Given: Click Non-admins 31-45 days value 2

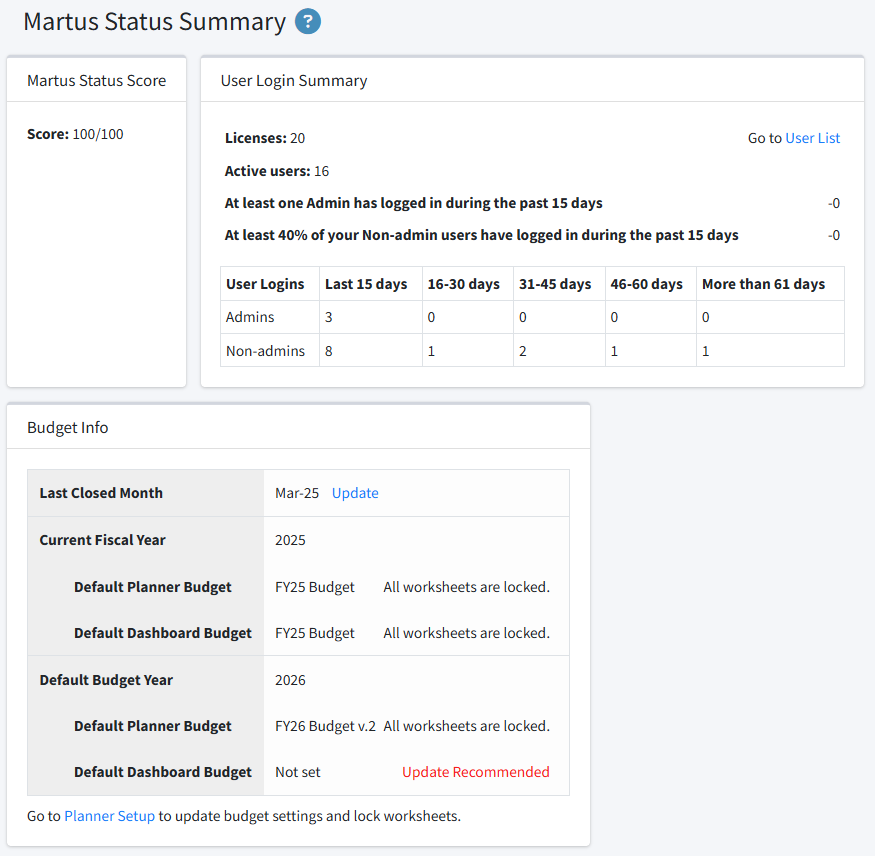Looking at the screenshot, I should [x=523, y=351].
